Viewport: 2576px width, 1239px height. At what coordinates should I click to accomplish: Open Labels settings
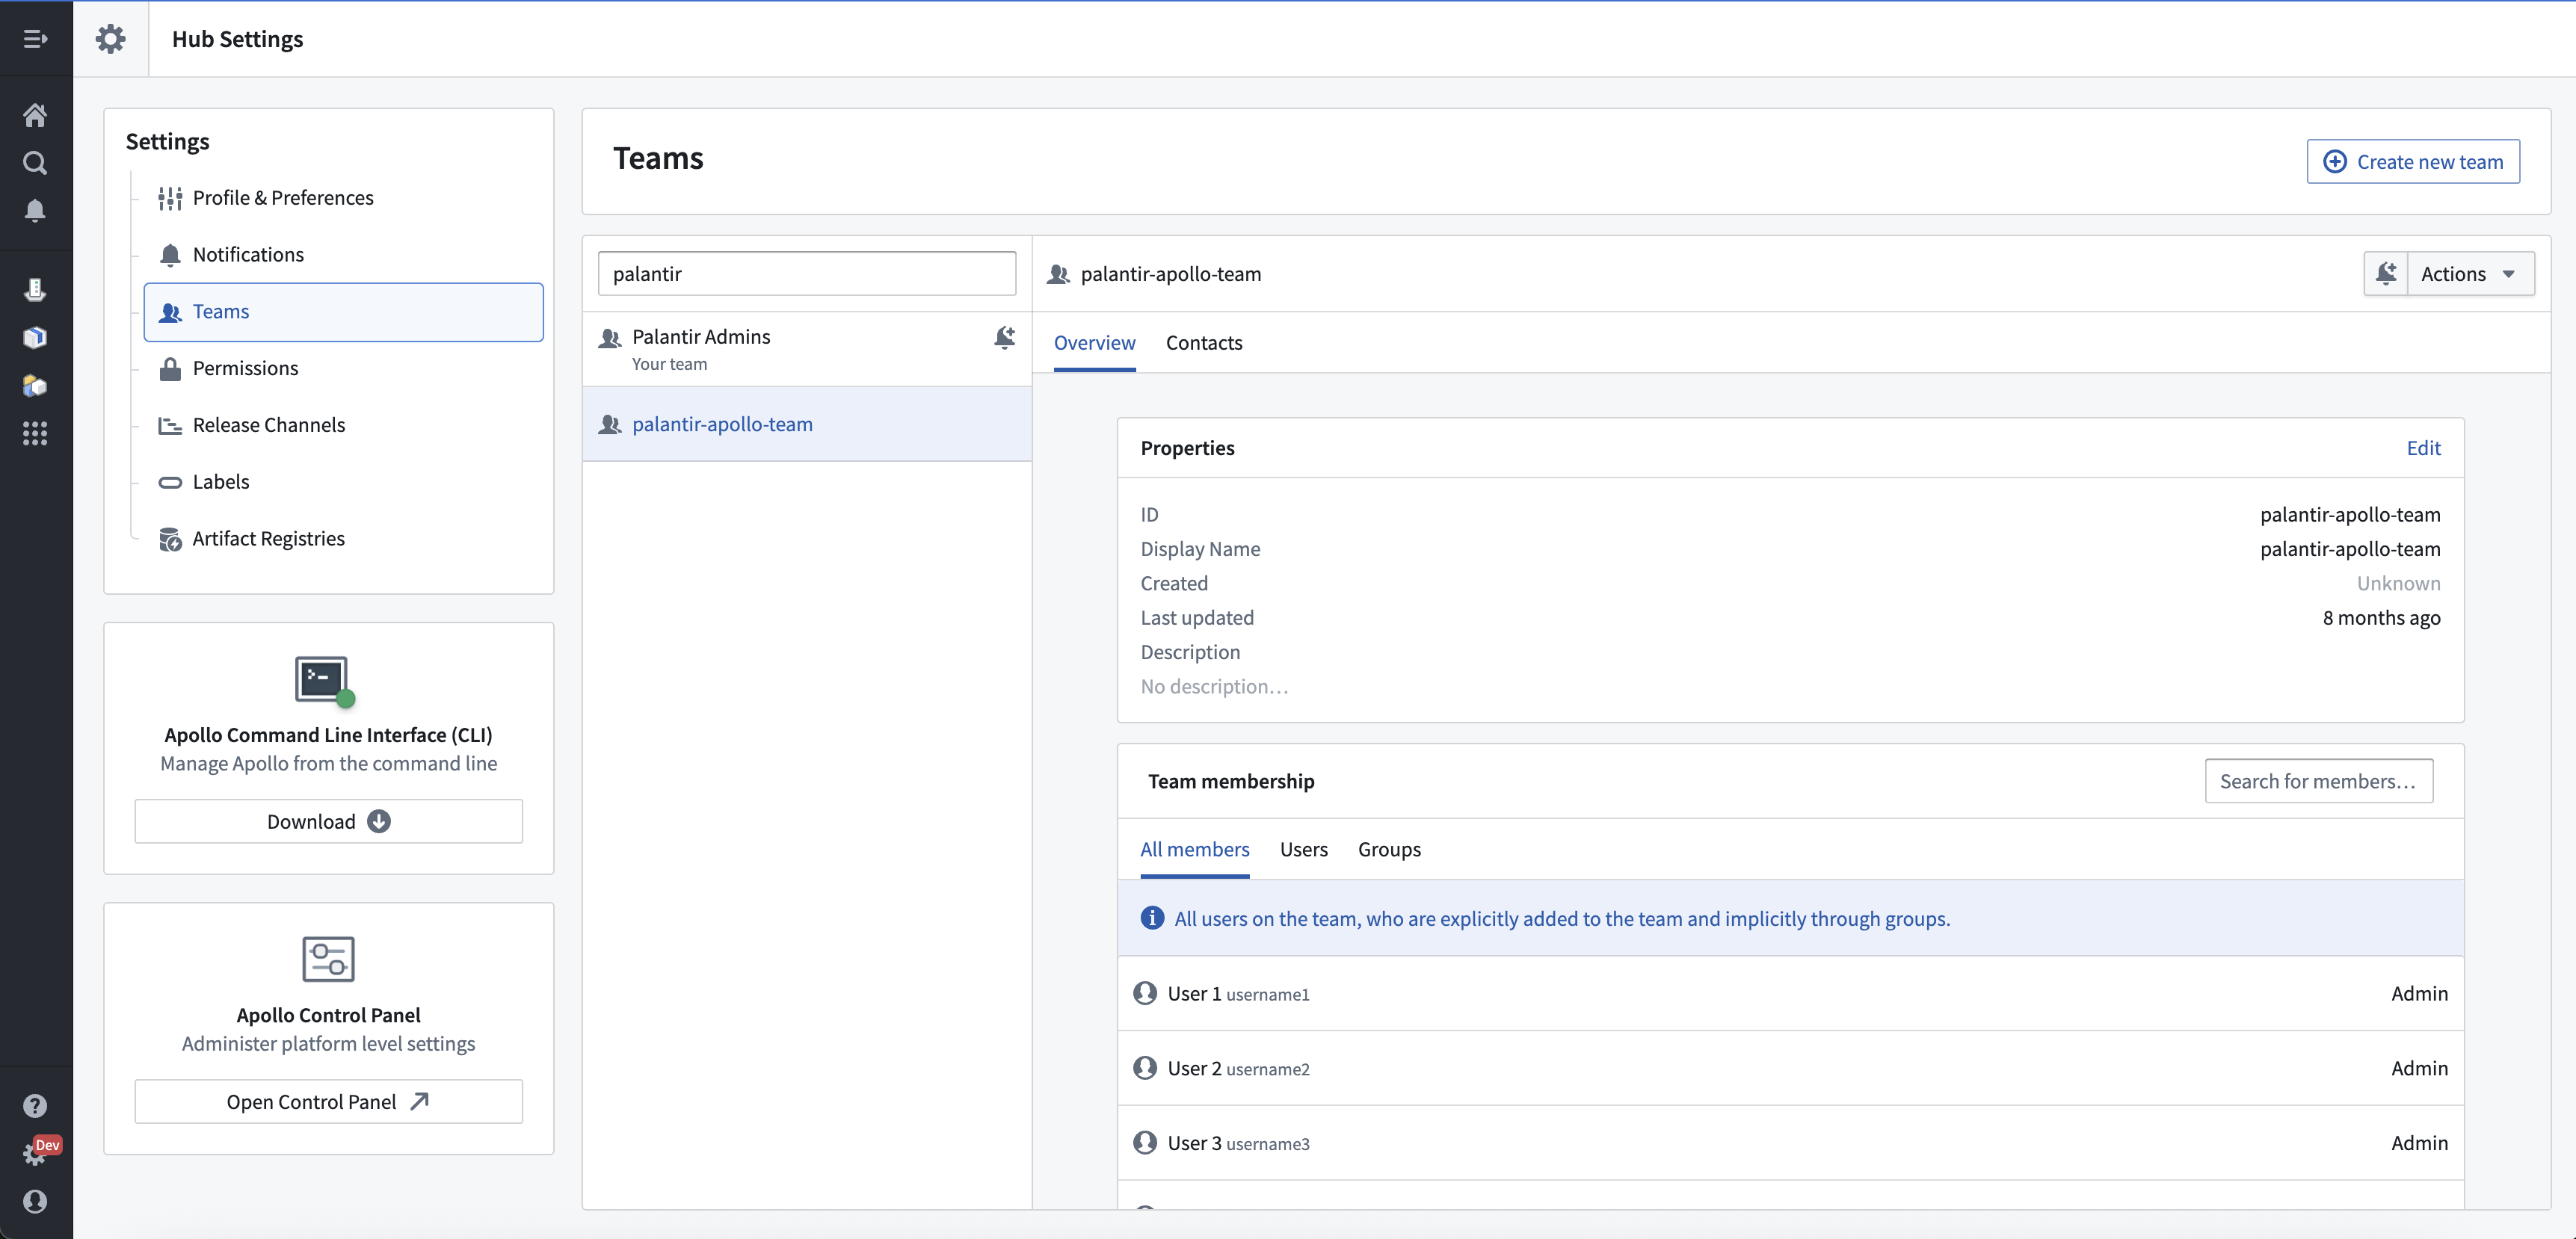point(343,482)
